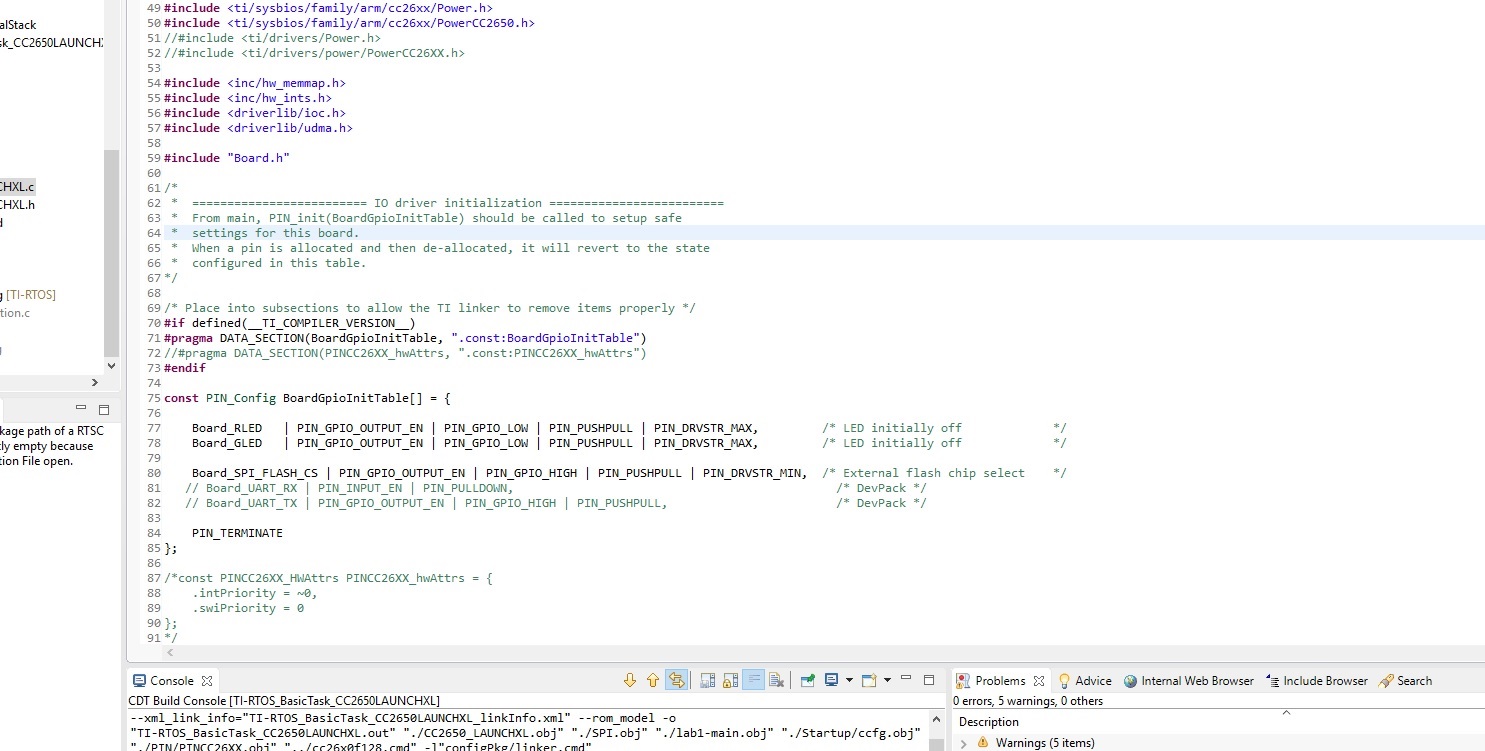Click the 'const PIN_Config BoardGpioInitTable[]' line
Image resolution: width=1485 pixels, height=751 pixels.
tap(307, 398)
